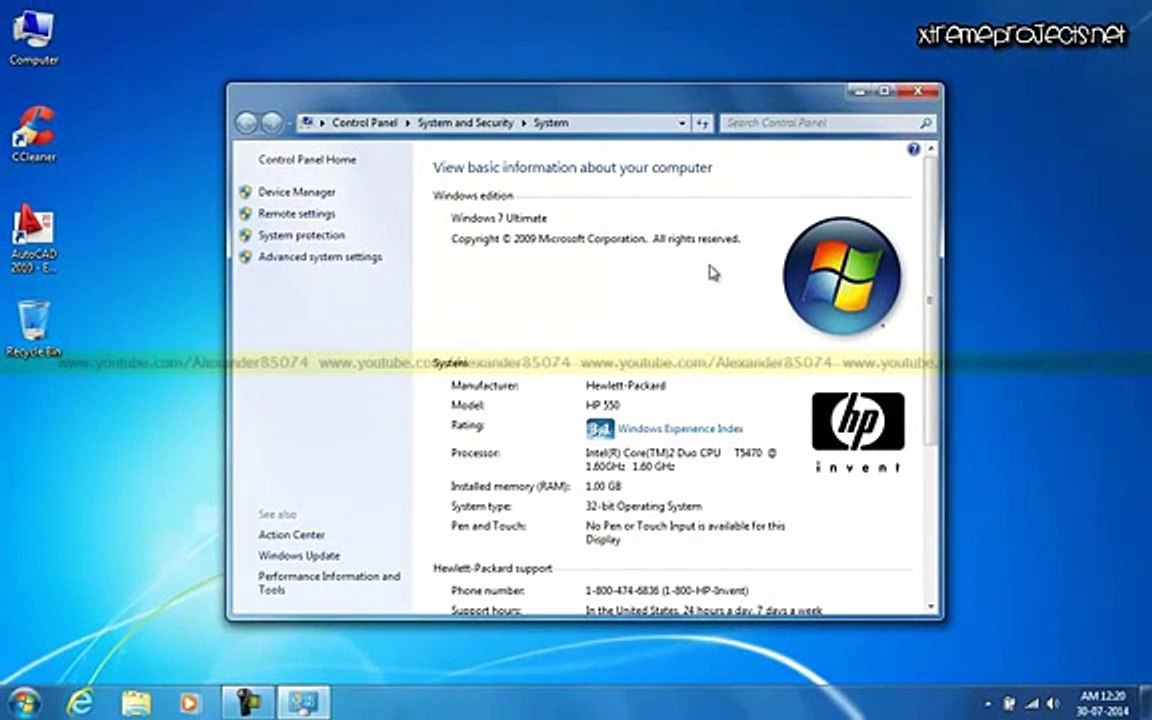
Task: Open Action Center link
Action: point(291,535)
